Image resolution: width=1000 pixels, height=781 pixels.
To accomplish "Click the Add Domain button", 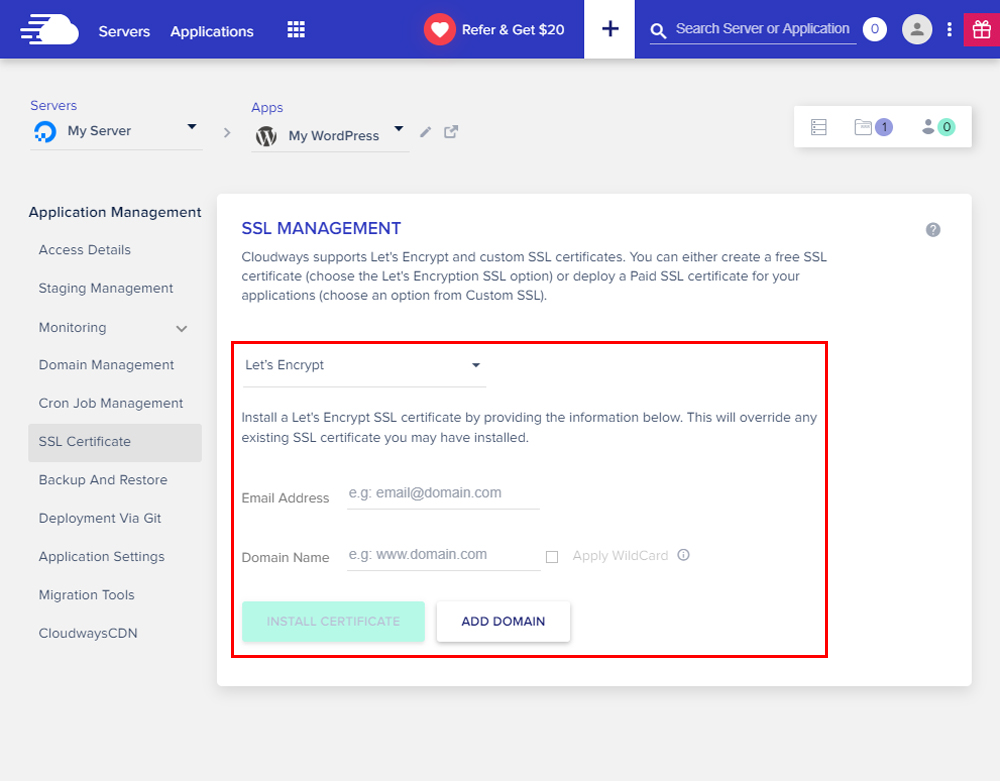I will [x=503, y=622].
